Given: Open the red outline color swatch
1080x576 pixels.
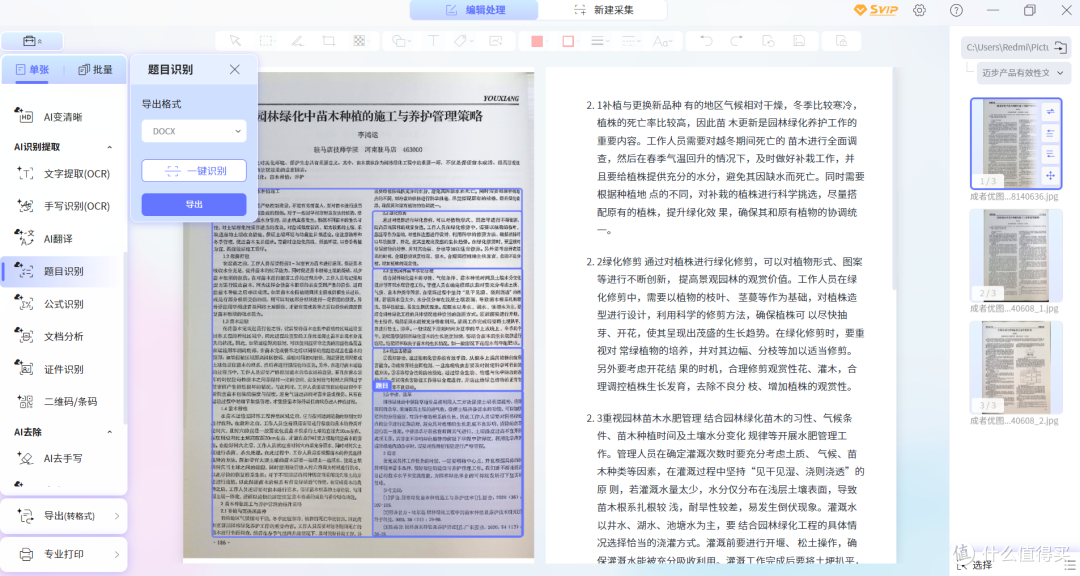Looking at the screenshot, I should click(568, 41).
